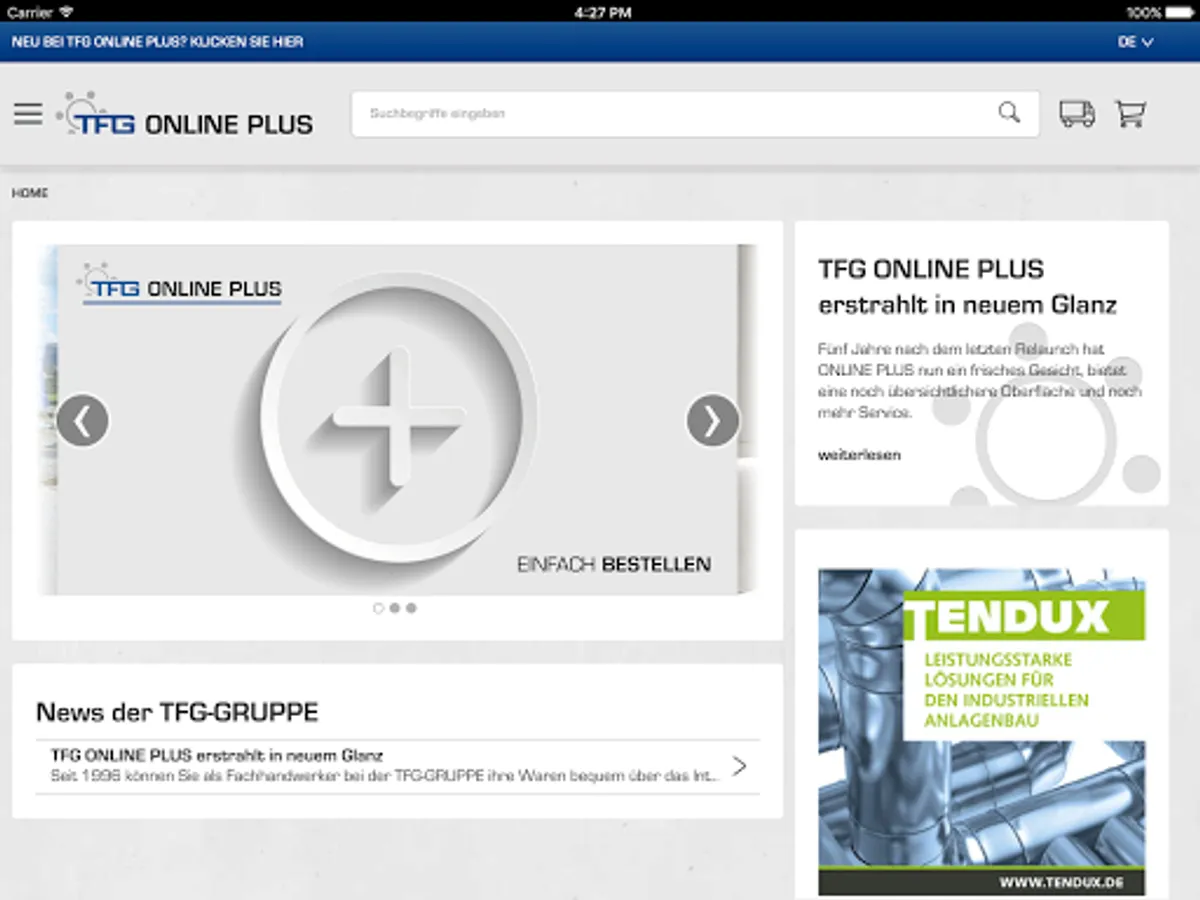Viewport: 1200px width, 900px height.
Task: Tap the battery indicator in the status bar
Action: point(1178,12)
